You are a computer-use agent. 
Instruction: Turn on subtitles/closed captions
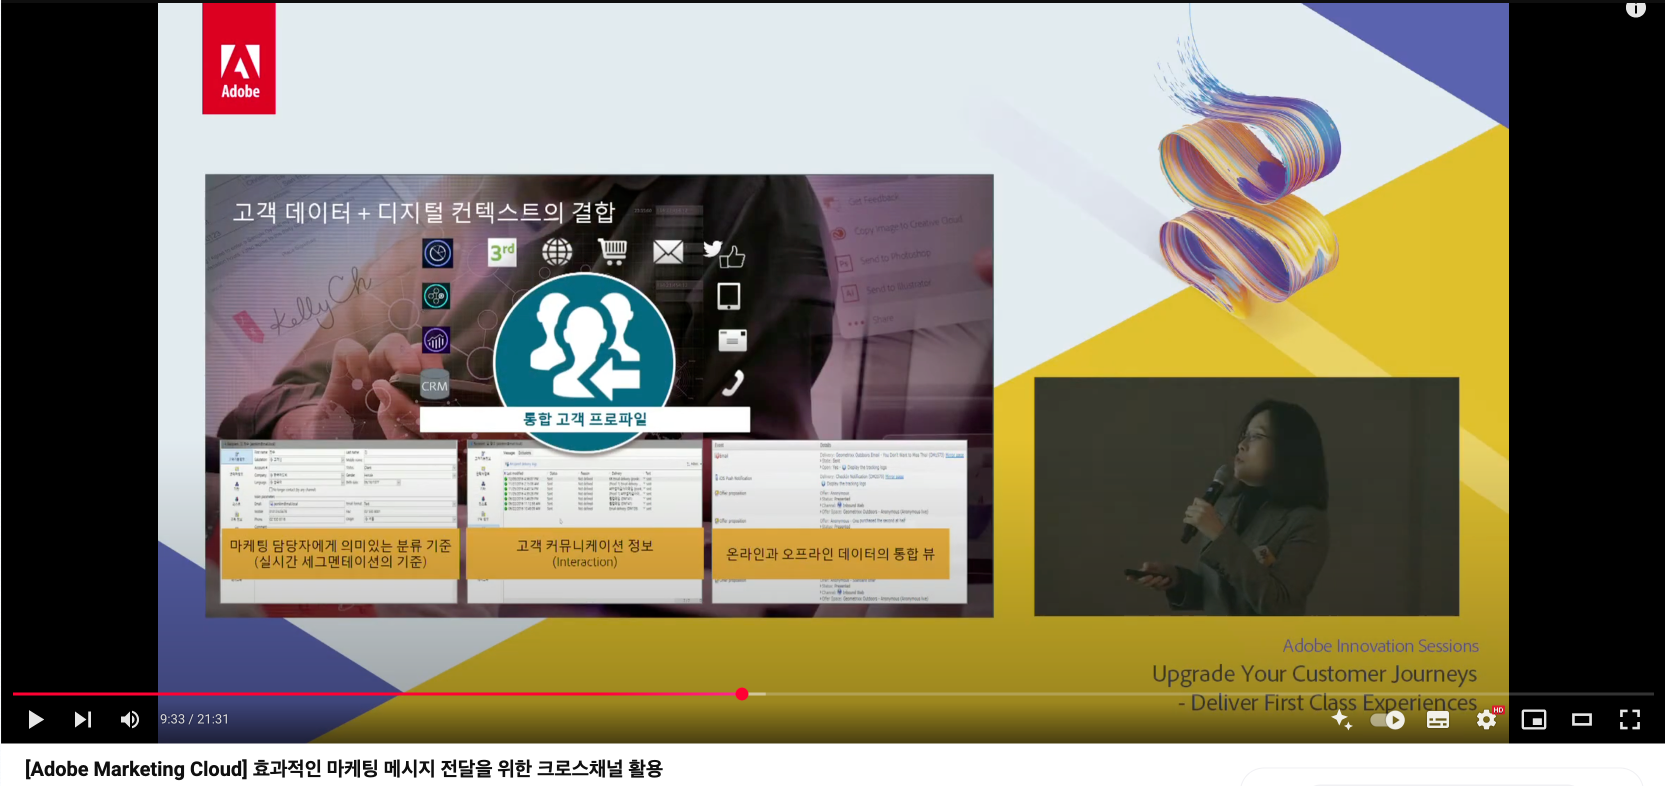1438,720
